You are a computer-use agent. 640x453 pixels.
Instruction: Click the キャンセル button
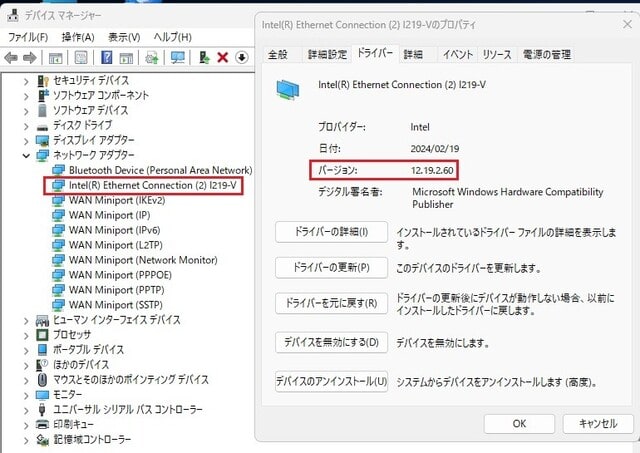click(x=598, y=424)
